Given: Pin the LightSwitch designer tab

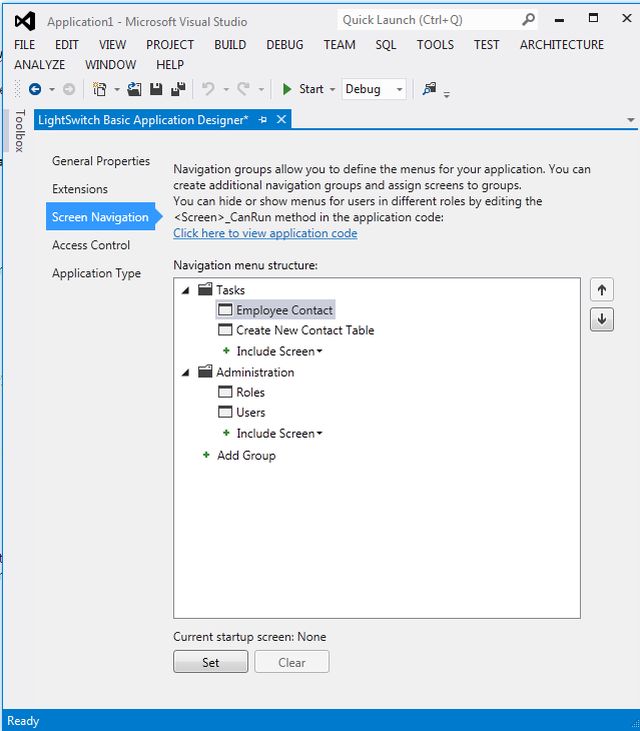Looking at the screenshot, I should (x=263, y=120).
